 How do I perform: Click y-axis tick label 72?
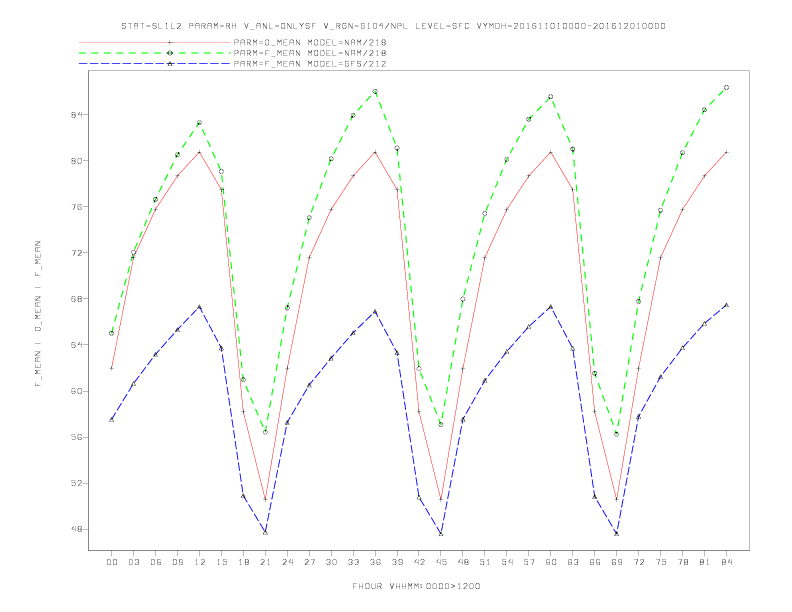coord(77,252)
